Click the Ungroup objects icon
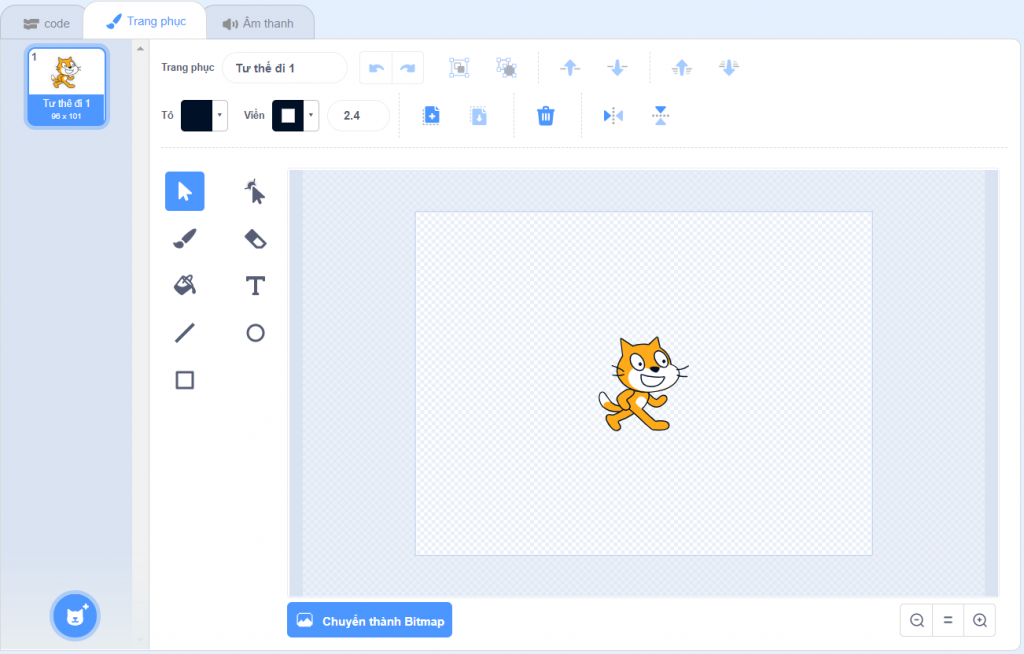 tap(506, 68)
